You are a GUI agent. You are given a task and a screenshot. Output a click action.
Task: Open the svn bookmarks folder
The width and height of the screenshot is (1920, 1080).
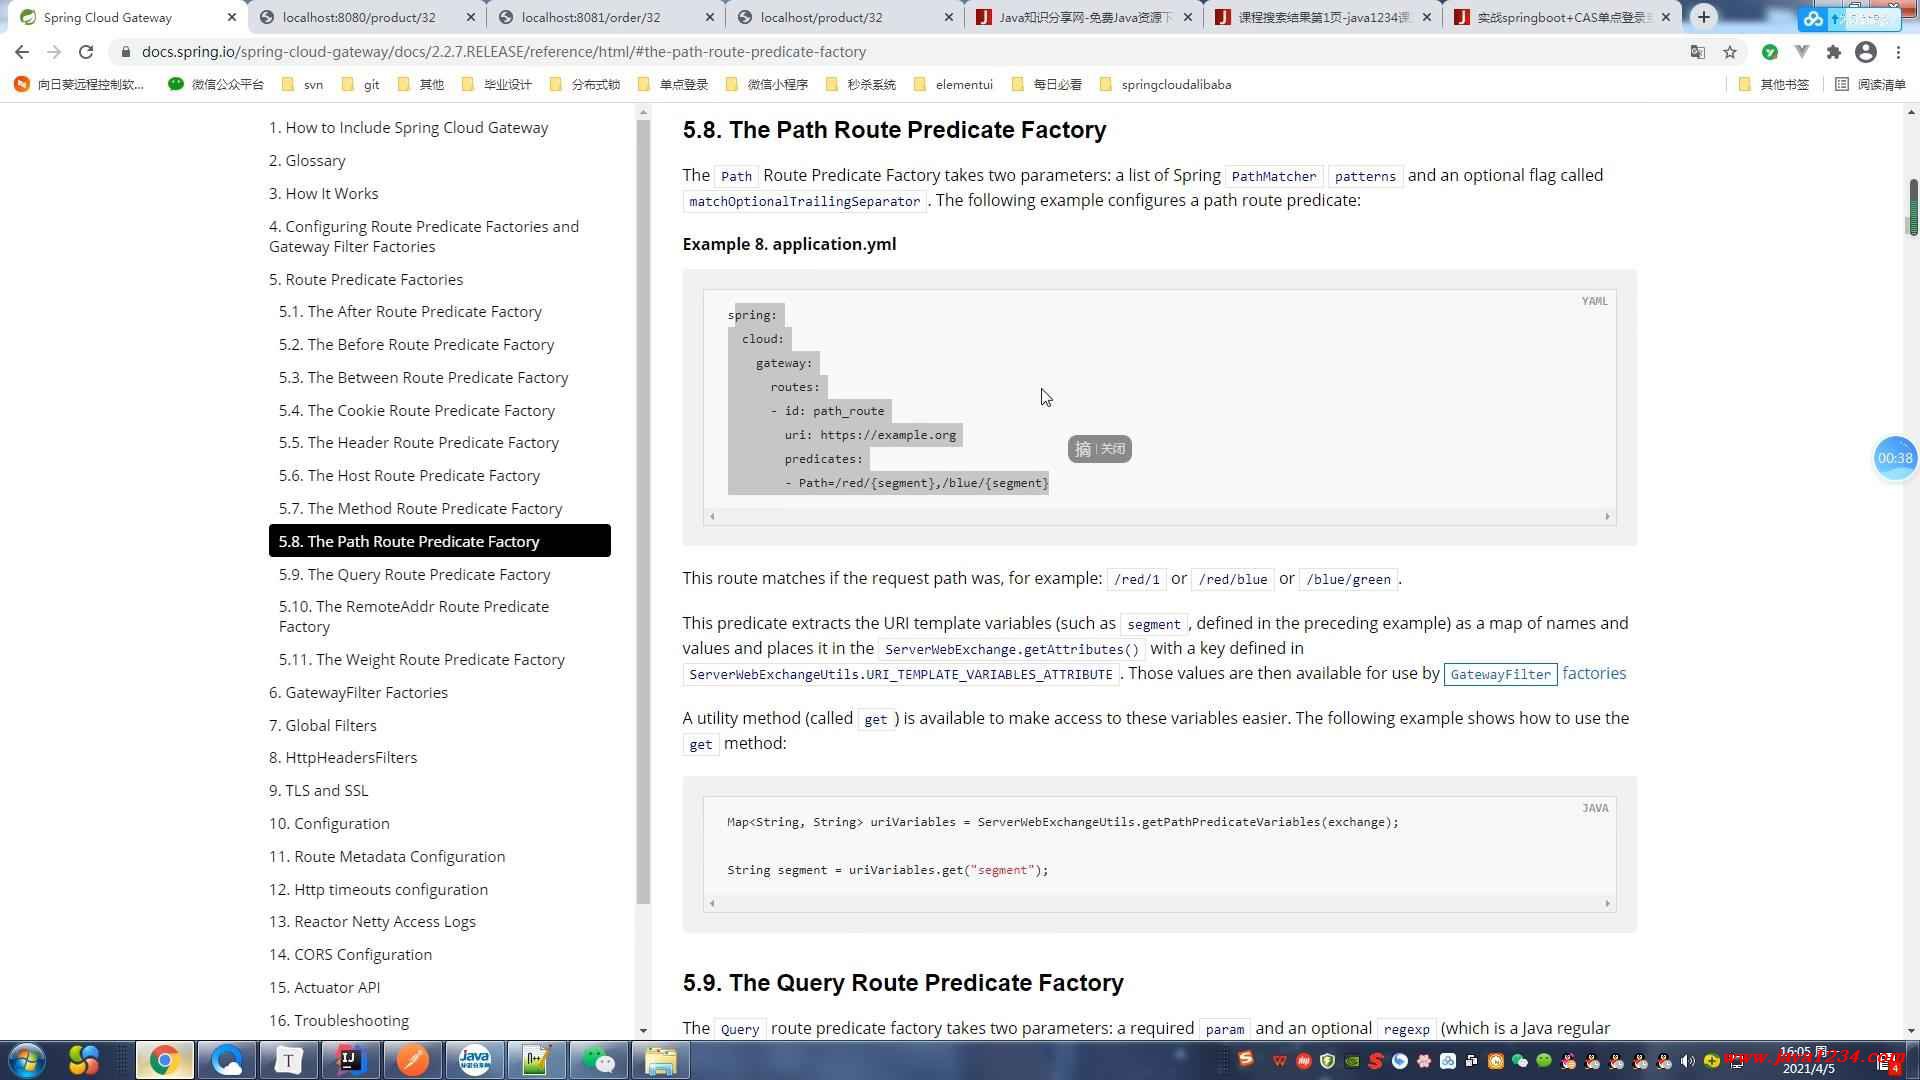[302, 85]
